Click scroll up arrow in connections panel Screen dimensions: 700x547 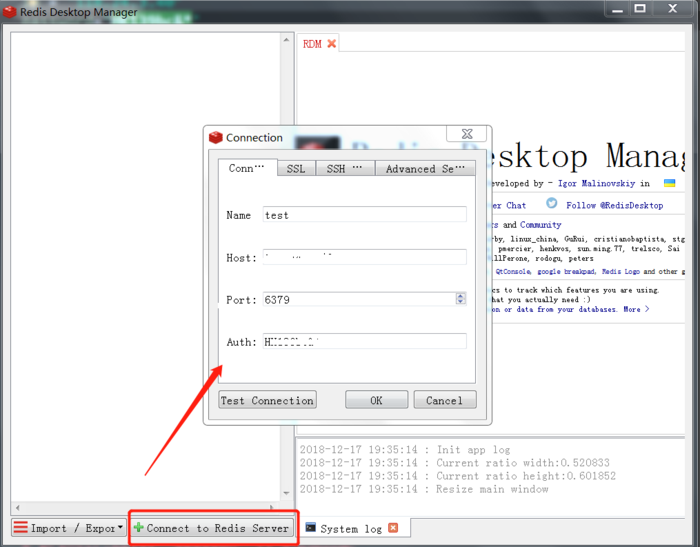pyautogui.click(x=286, y=40)
